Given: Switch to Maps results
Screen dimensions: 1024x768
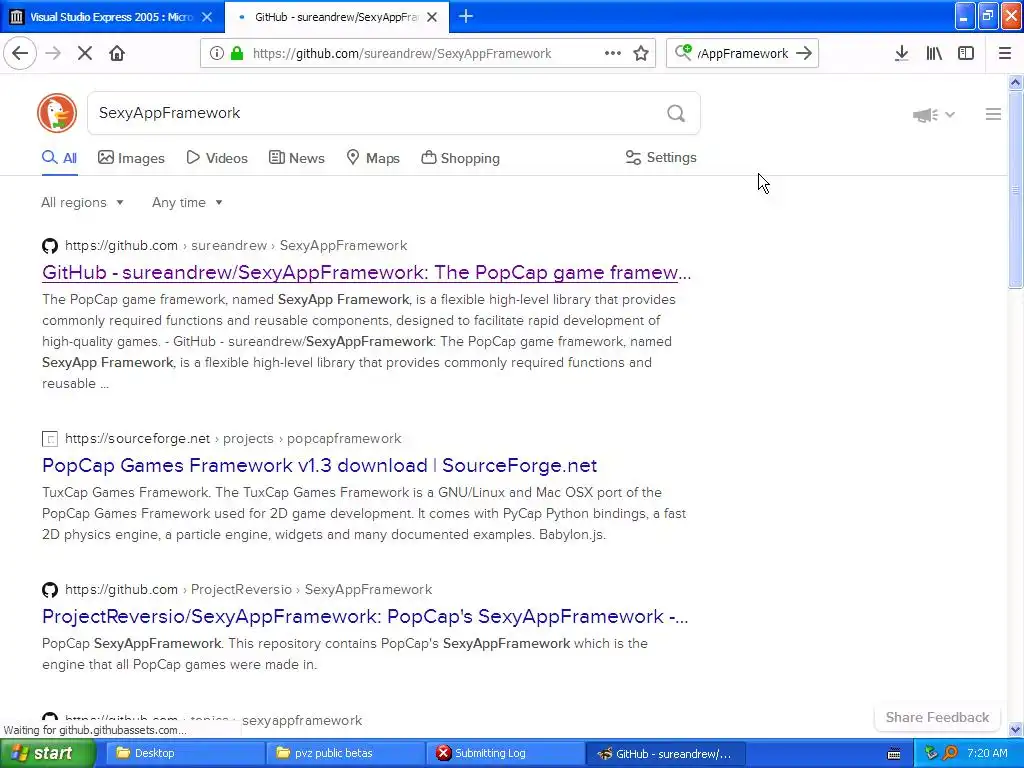Looking at the screenshot, I should point(373,158).
